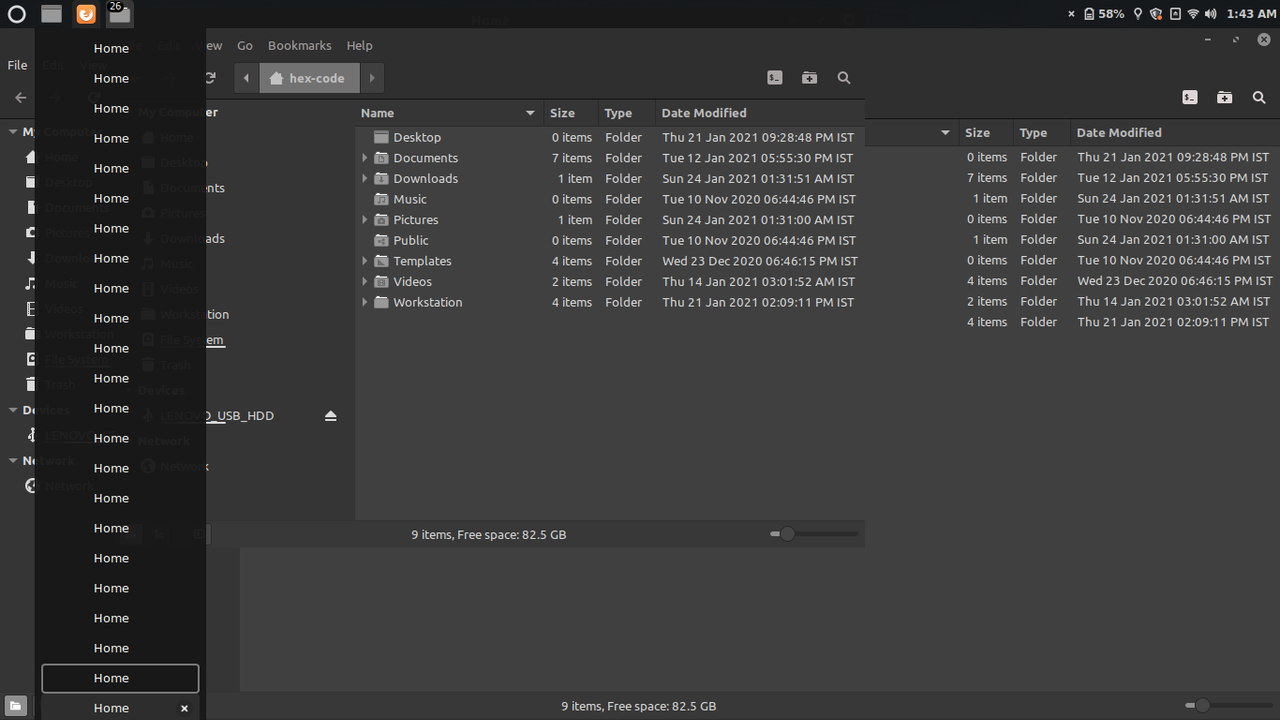This screenshot has width=1280, height=720.
Task: Click the Firefox icon in the top panel
Action: coord(84,14)
